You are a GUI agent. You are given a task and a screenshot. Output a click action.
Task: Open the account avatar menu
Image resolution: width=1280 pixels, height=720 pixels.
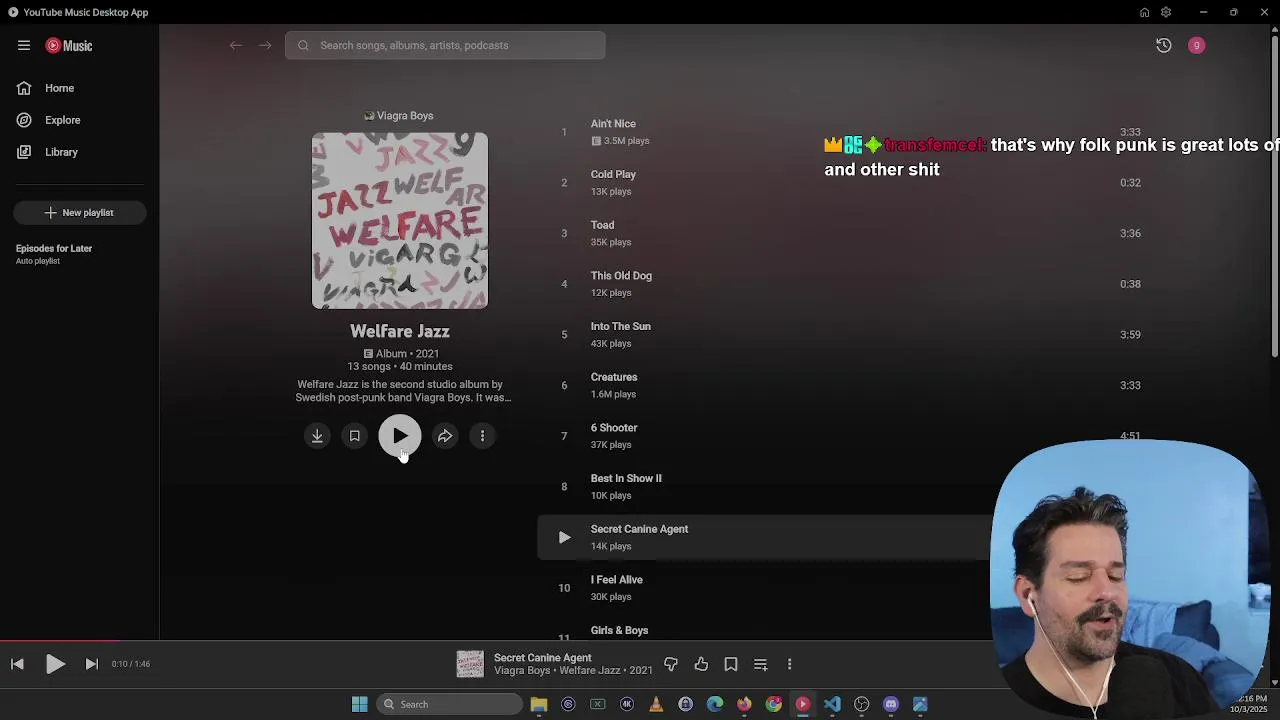[x=1197, y=45]
